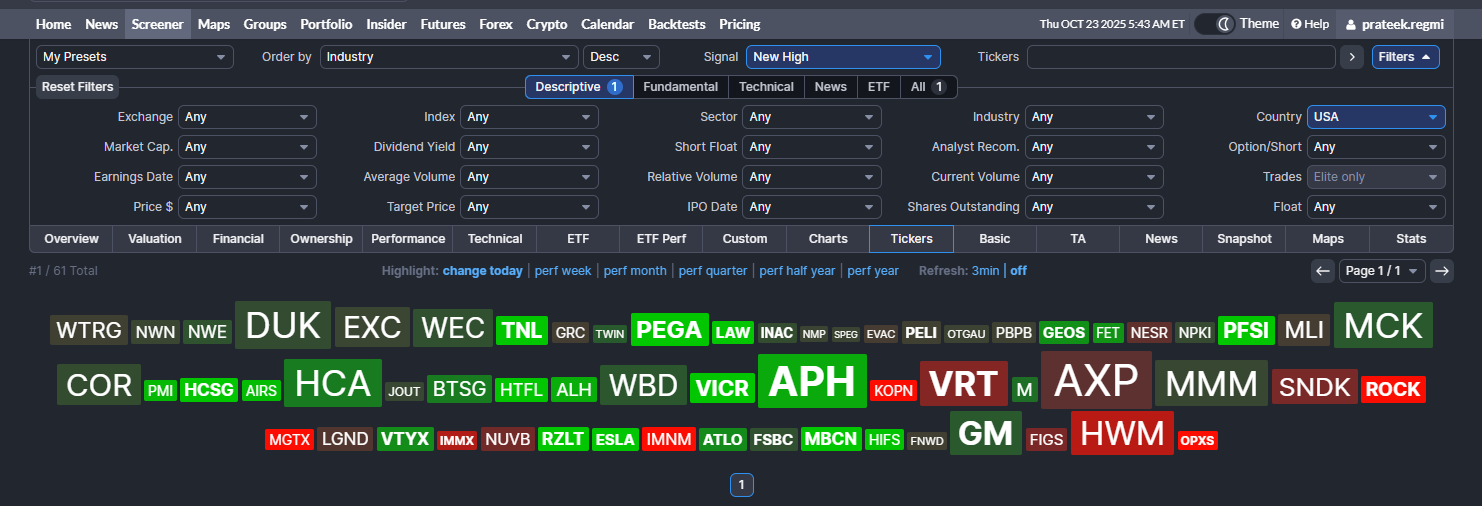Open the APH ticker tile
Viewport: 1482px width, 506px height.
[x=812, y=381]
